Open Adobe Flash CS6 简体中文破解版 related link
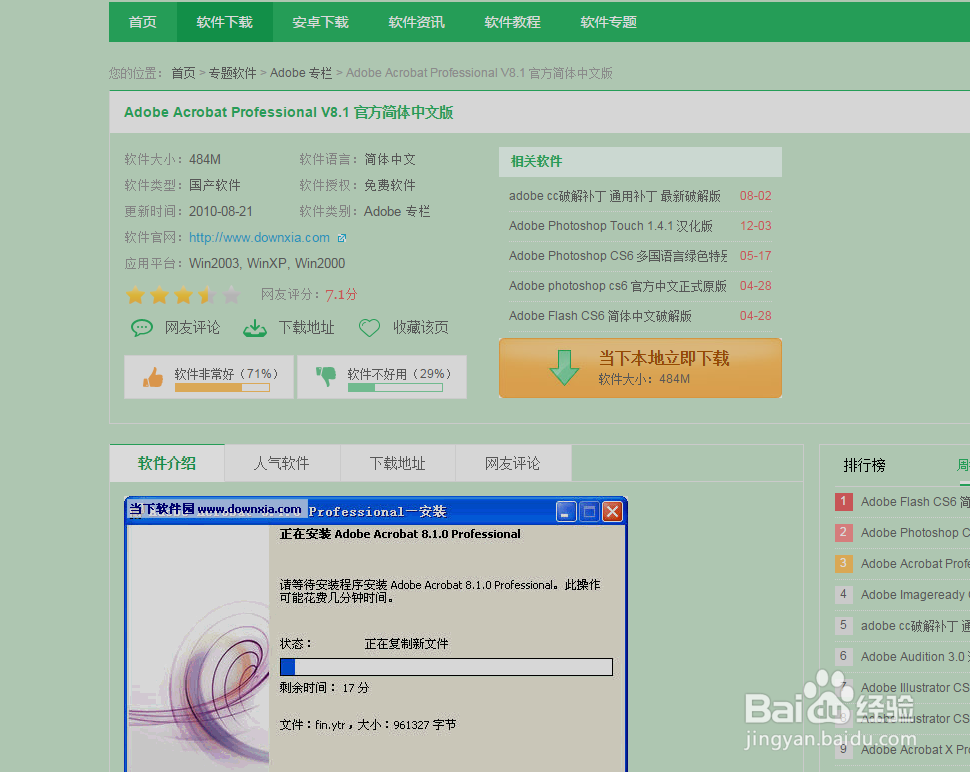The height and width of the screenshot is (772, 970). pyautogui.click(x=600, y=315)
